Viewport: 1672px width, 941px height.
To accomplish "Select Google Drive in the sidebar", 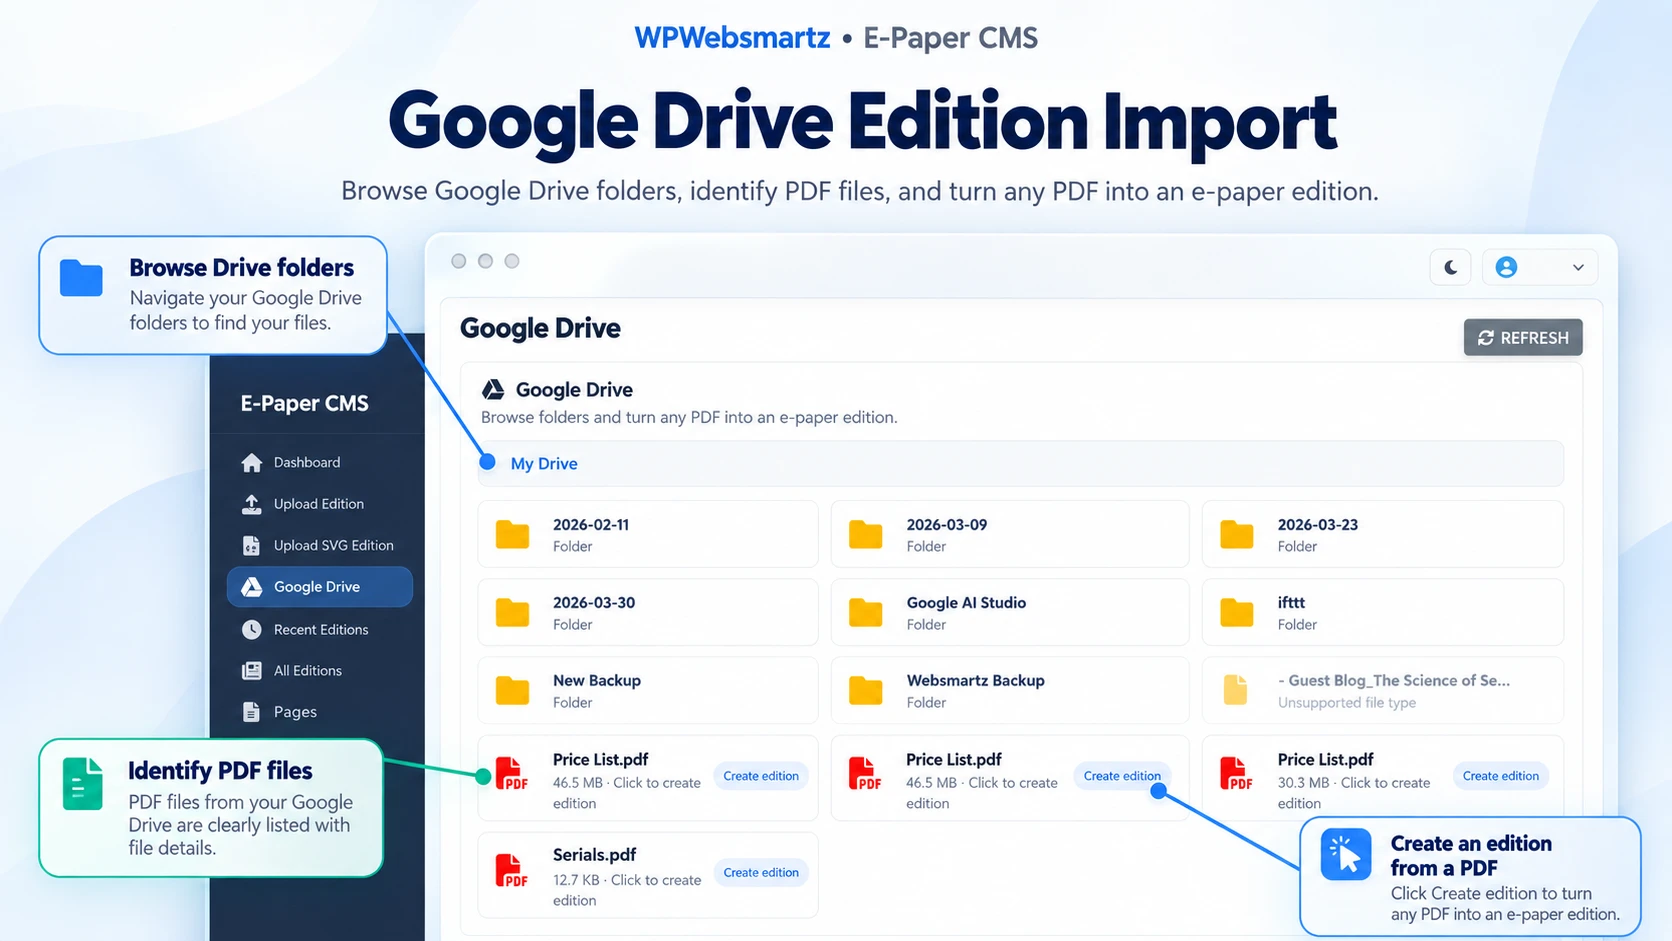I will [320, 587].
